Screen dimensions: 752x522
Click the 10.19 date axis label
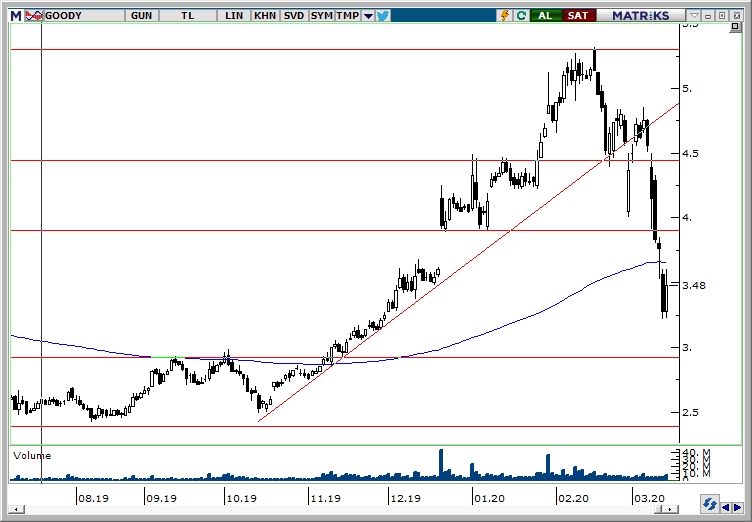pos(241,498)
